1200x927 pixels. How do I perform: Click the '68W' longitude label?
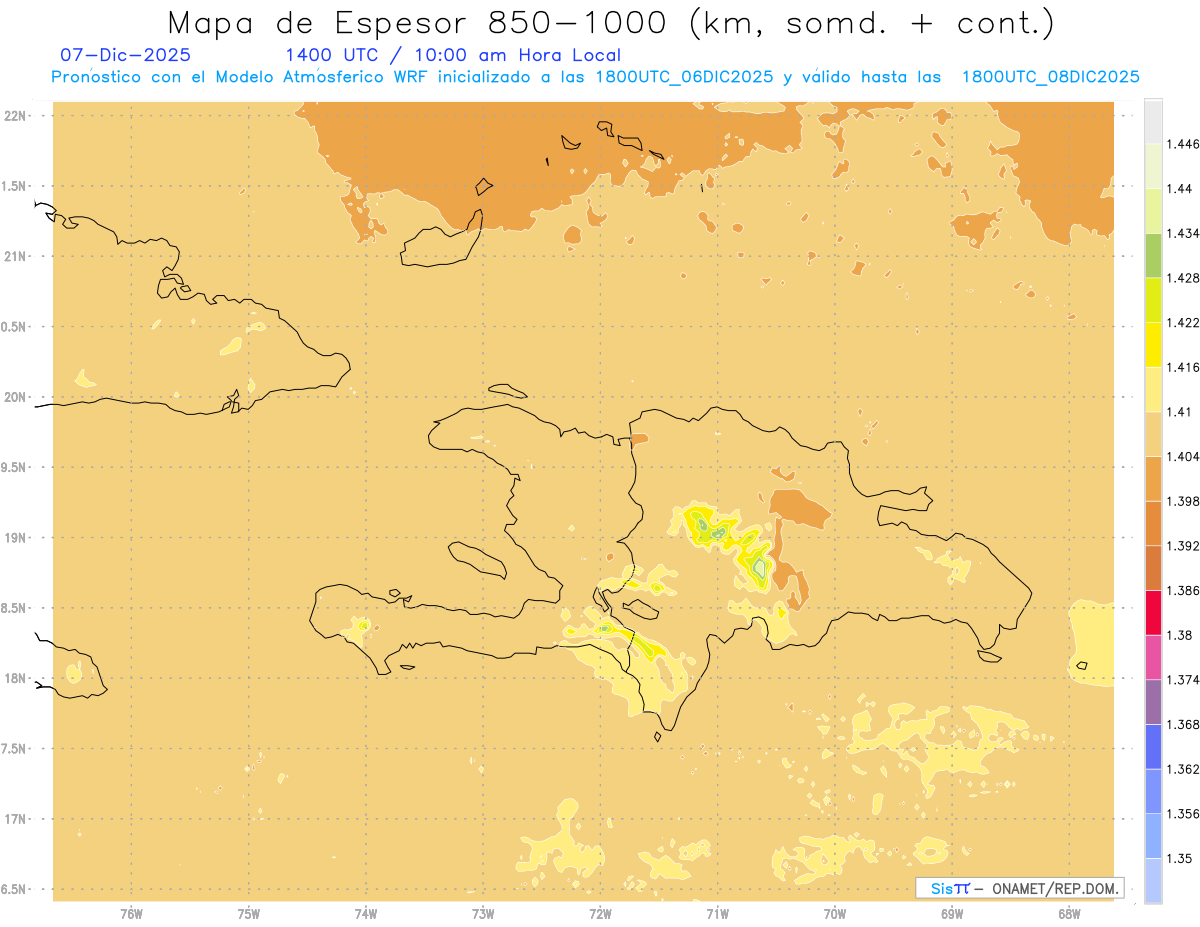pos(1068,913)
